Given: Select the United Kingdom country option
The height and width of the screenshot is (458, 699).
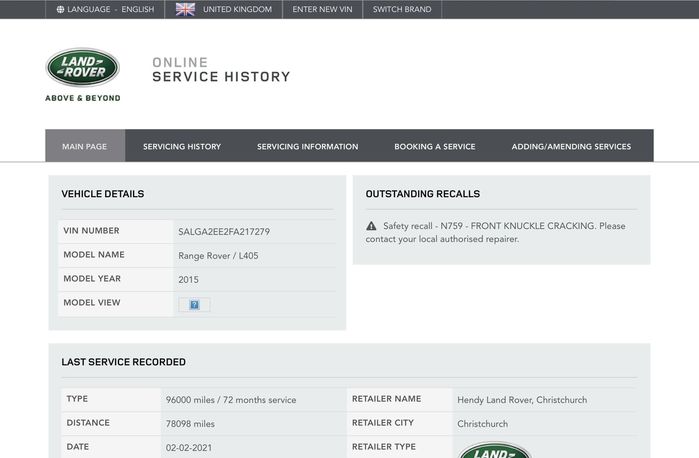Looking at the screenshot, I should coord(224,9).
